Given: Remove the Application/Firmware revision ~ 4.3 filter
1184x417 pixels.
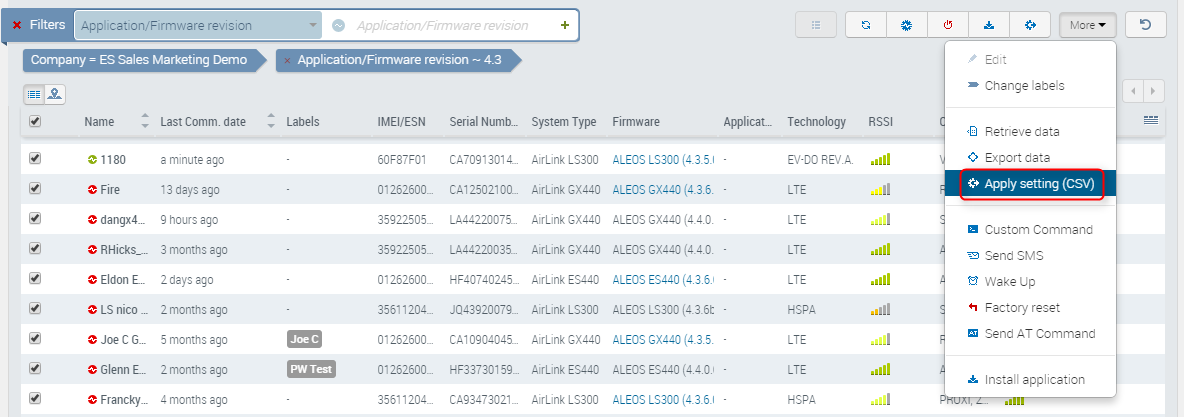Looking at the screenshot, I should point(288,60).
